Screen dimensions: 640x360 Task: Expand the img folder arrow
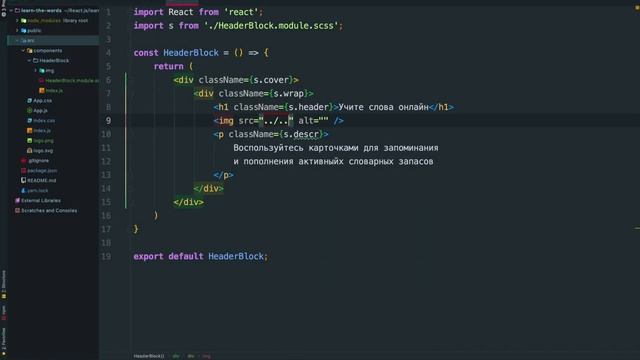pos(36,71)
